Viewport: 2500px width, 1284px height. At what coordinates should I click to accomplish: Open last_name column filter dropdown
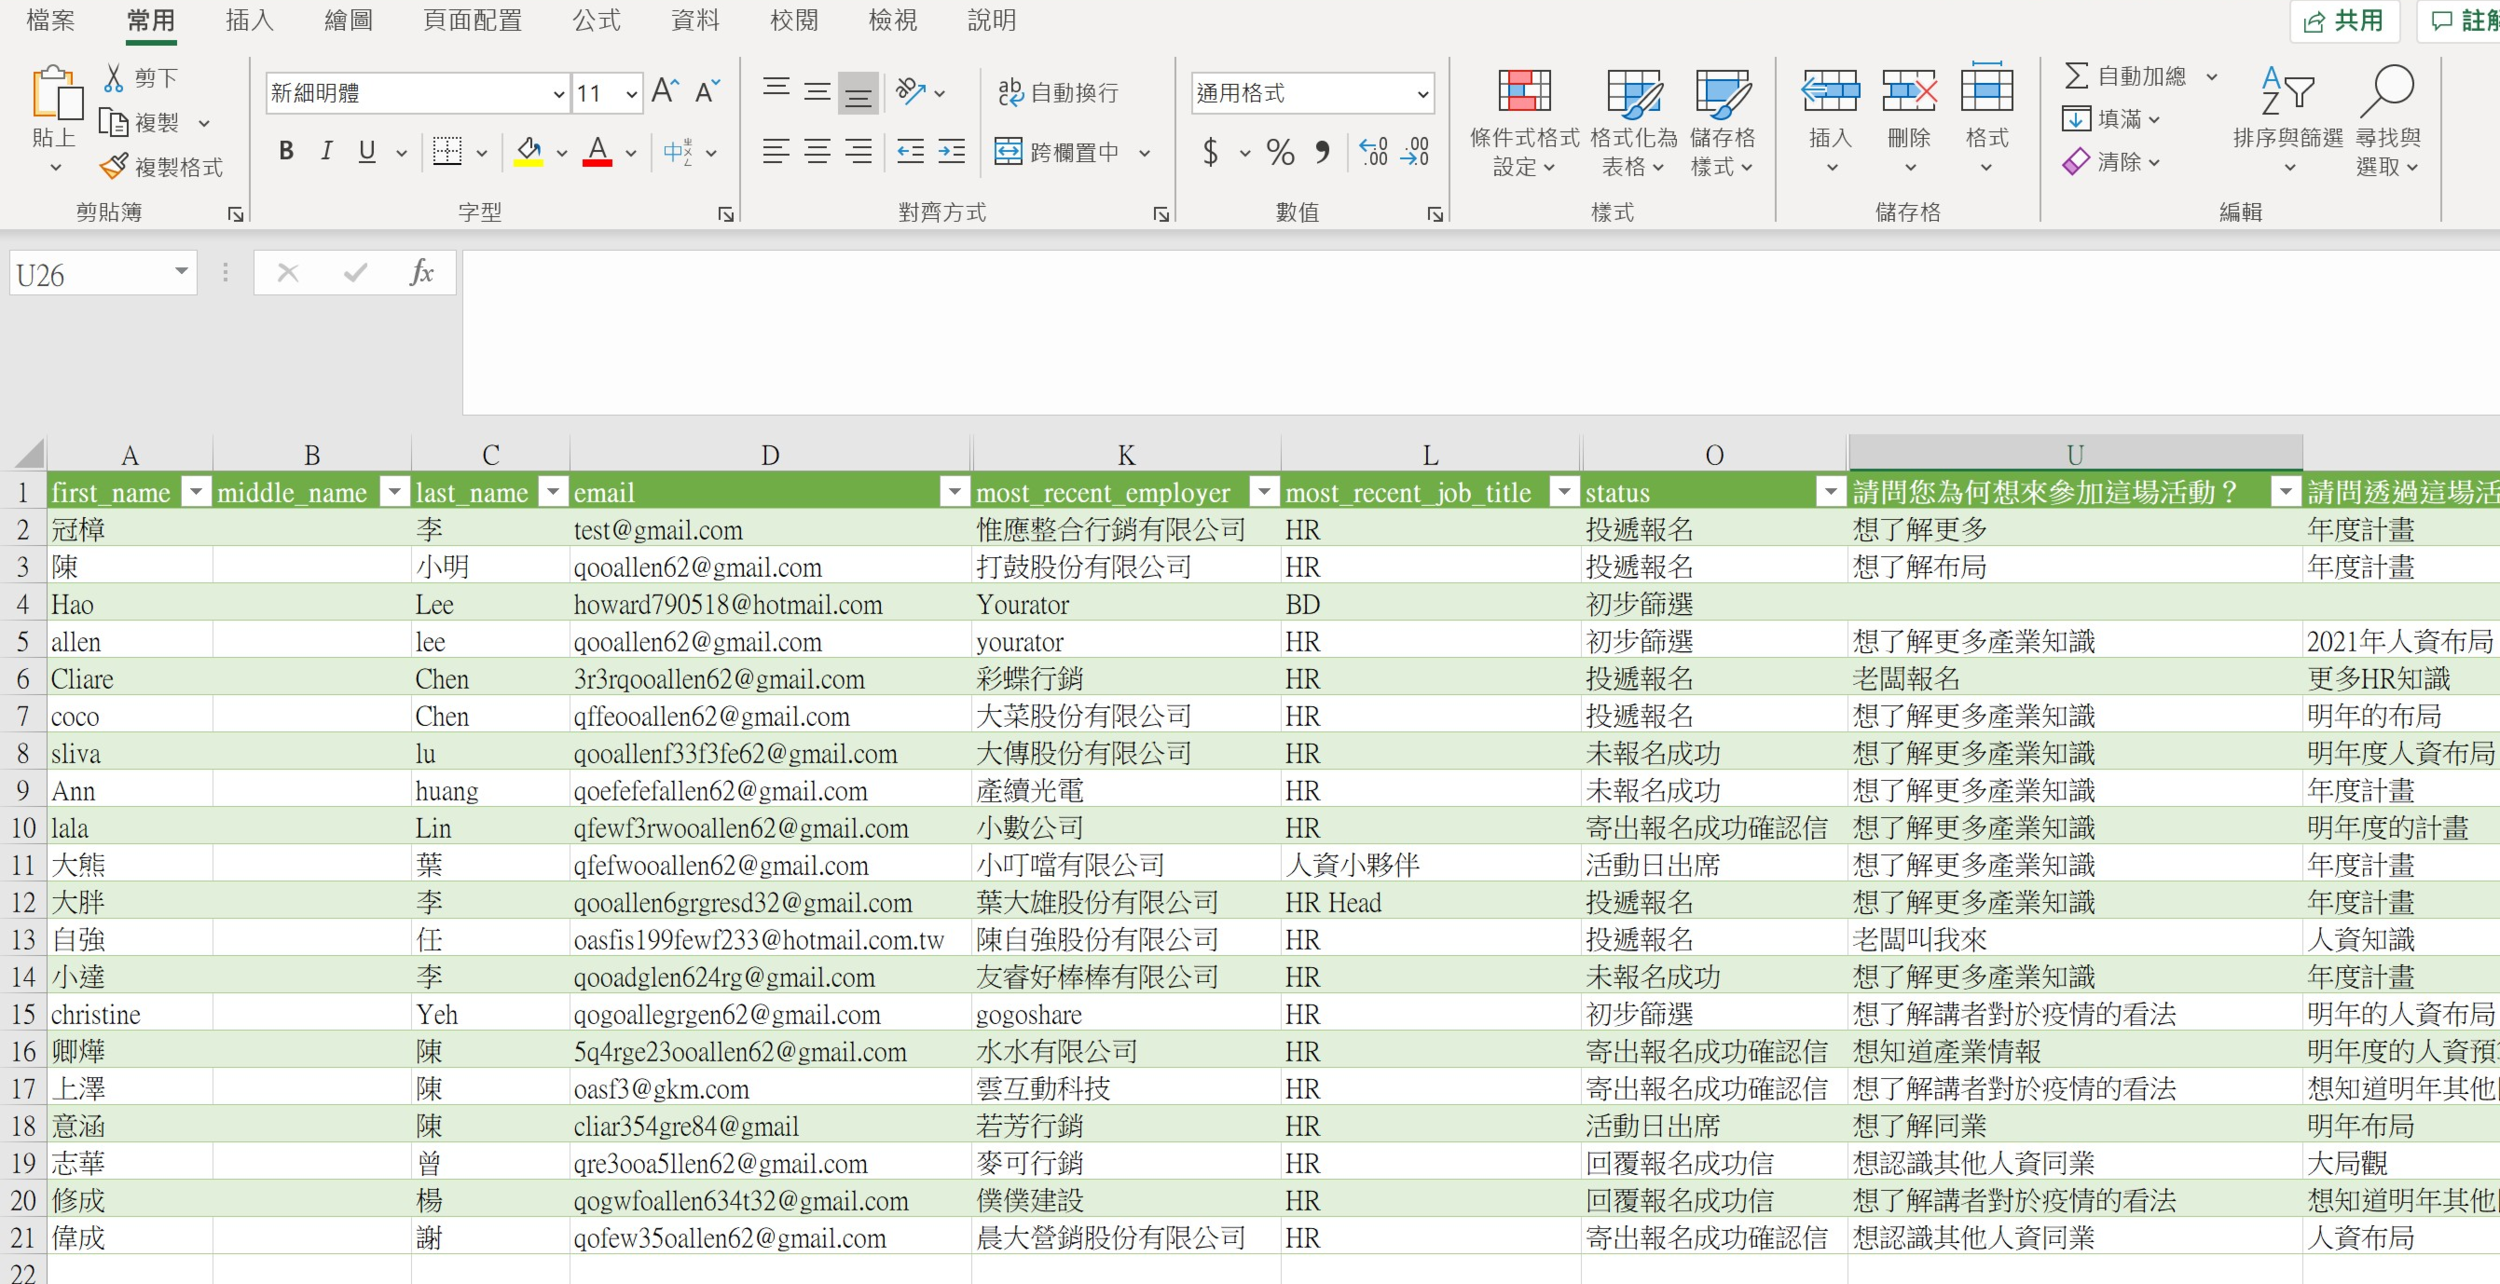pyautogui.click(x=553, y=491)
